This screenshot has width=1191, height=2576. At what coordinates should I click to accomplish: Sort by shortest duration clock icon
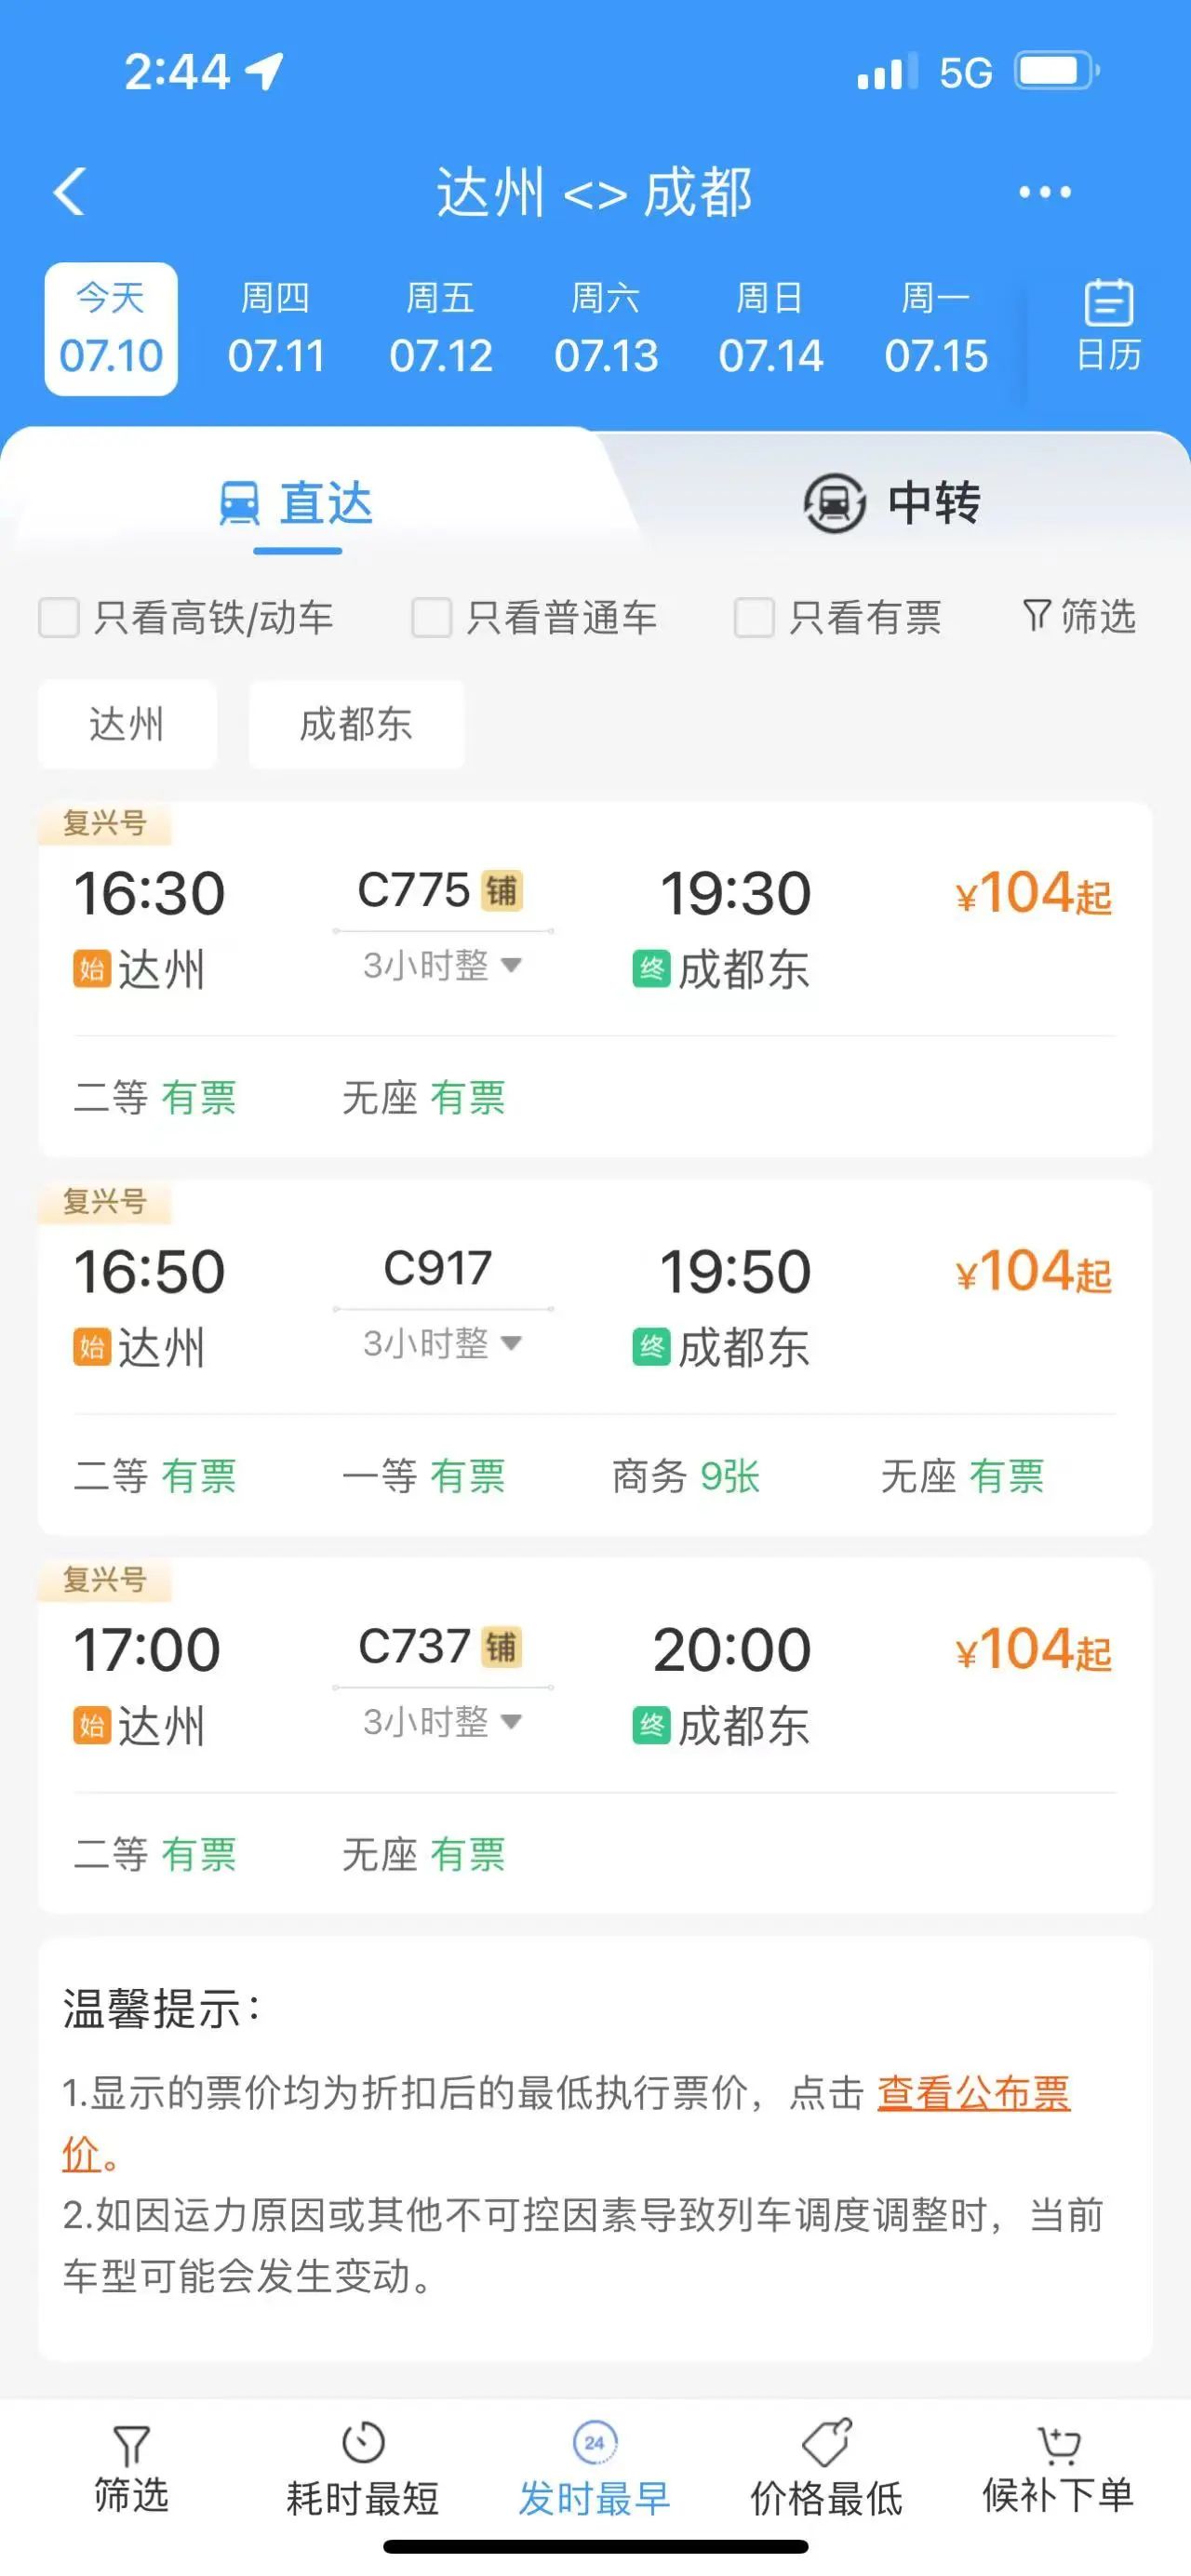click(x=363, y=2442)
